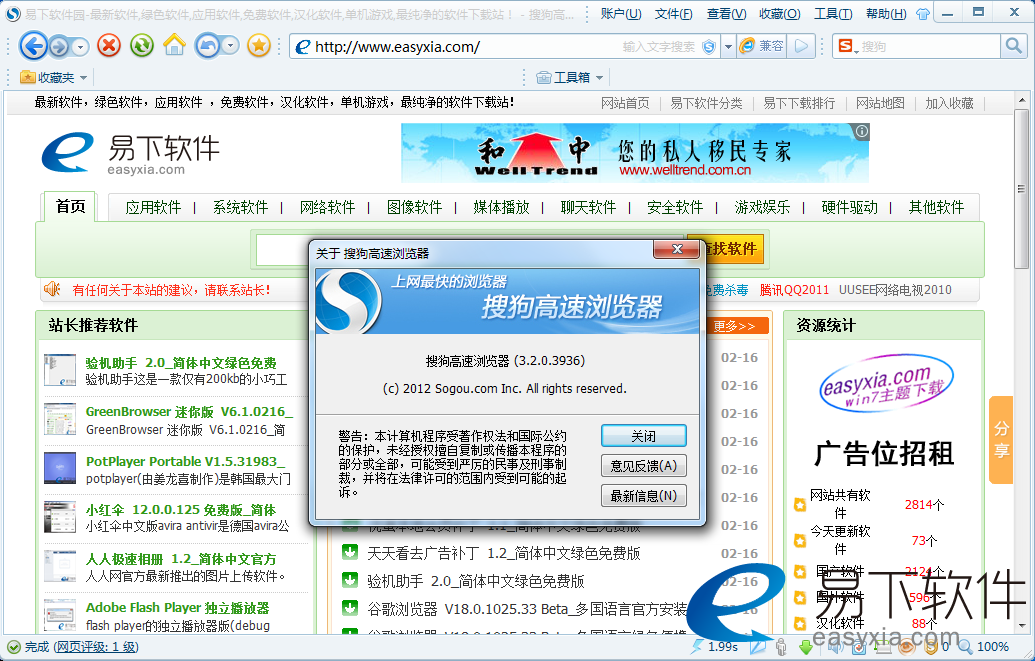Click the gold star favorites icon

[259, 46]
